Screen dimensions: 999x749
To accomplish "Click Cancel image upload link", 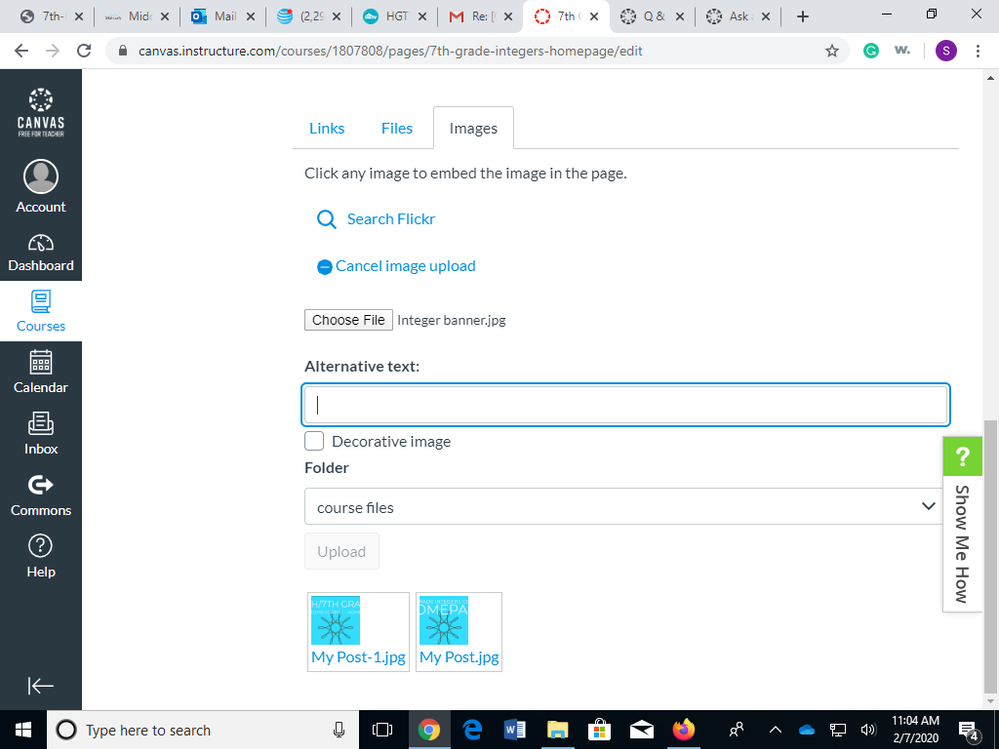I will pos(405,266).
